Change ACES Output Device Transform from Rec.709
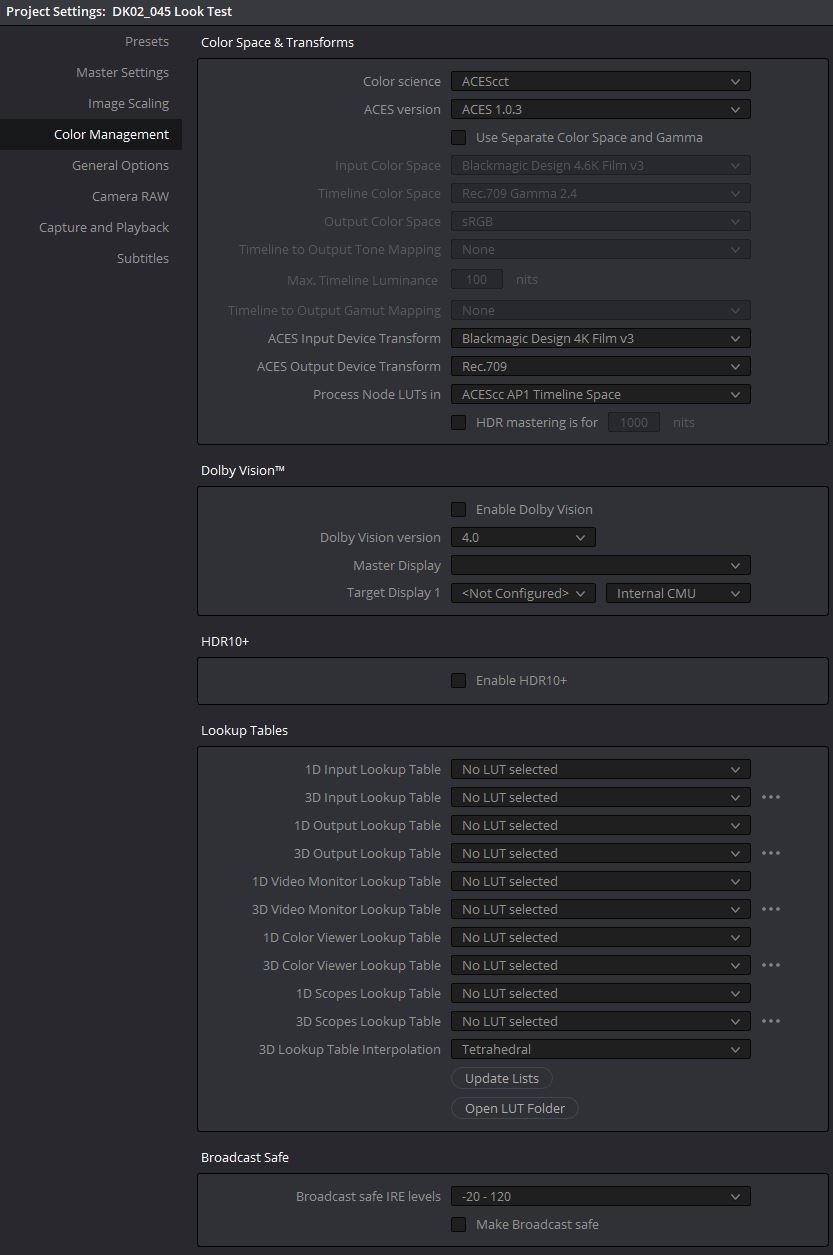 point(600,366)
